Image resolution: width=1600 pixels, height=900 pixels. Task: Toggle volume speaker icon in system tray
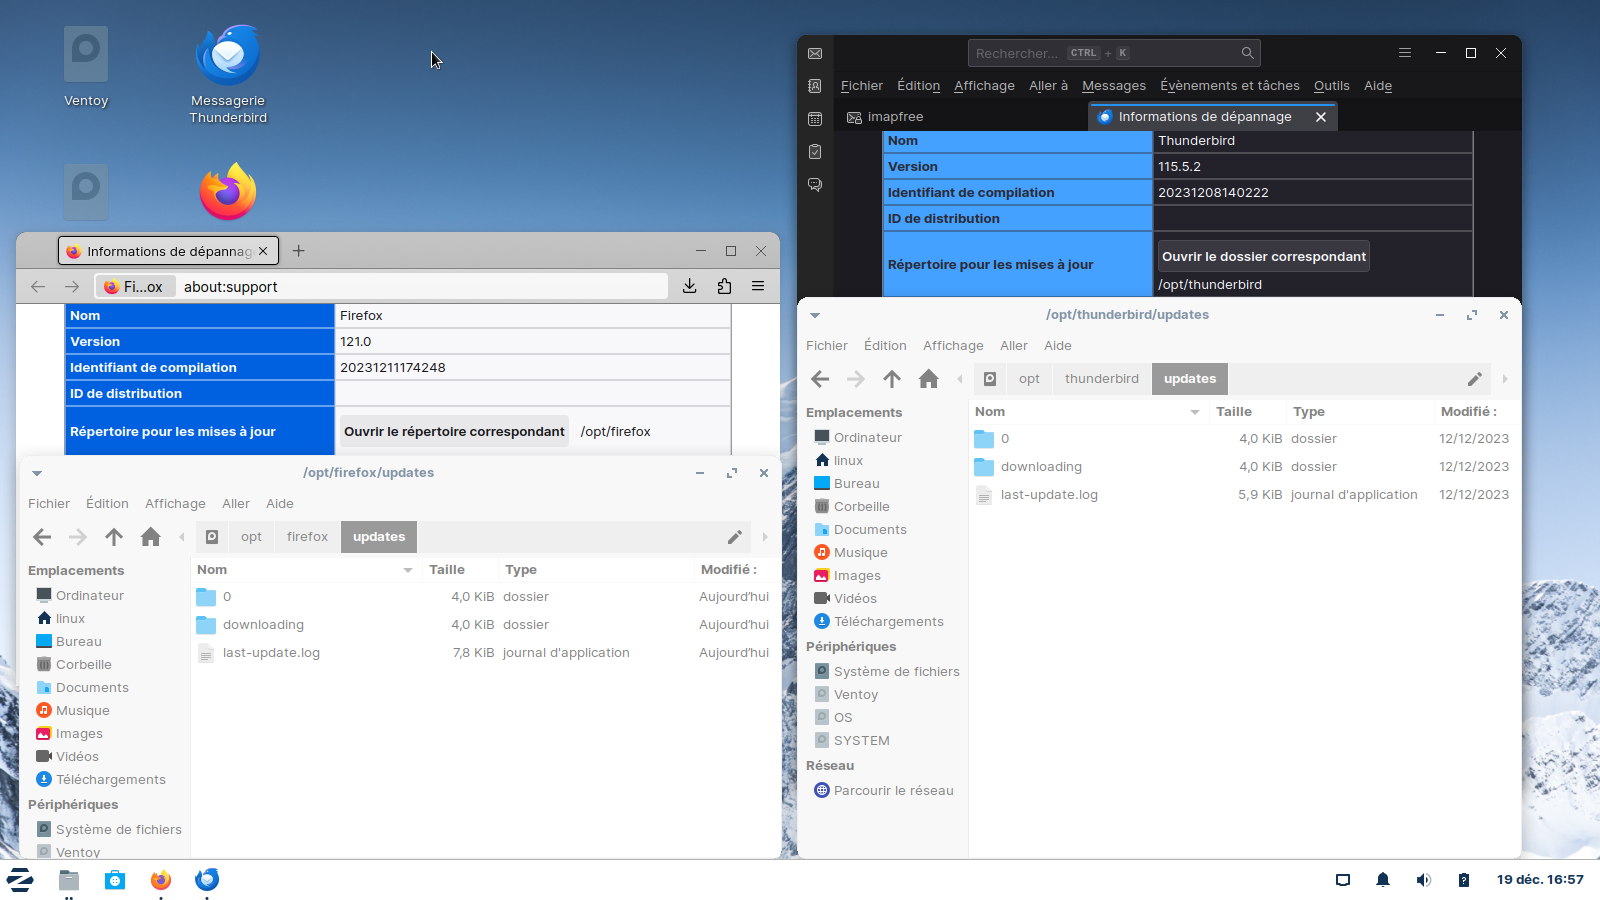tap(1423, 880)
